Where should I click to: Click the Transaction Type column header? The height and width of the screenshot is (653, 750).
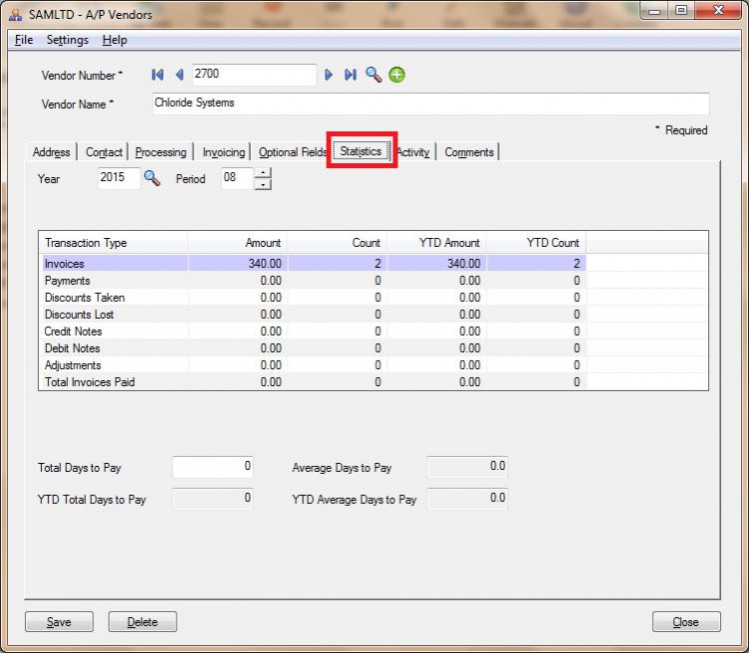114,243
